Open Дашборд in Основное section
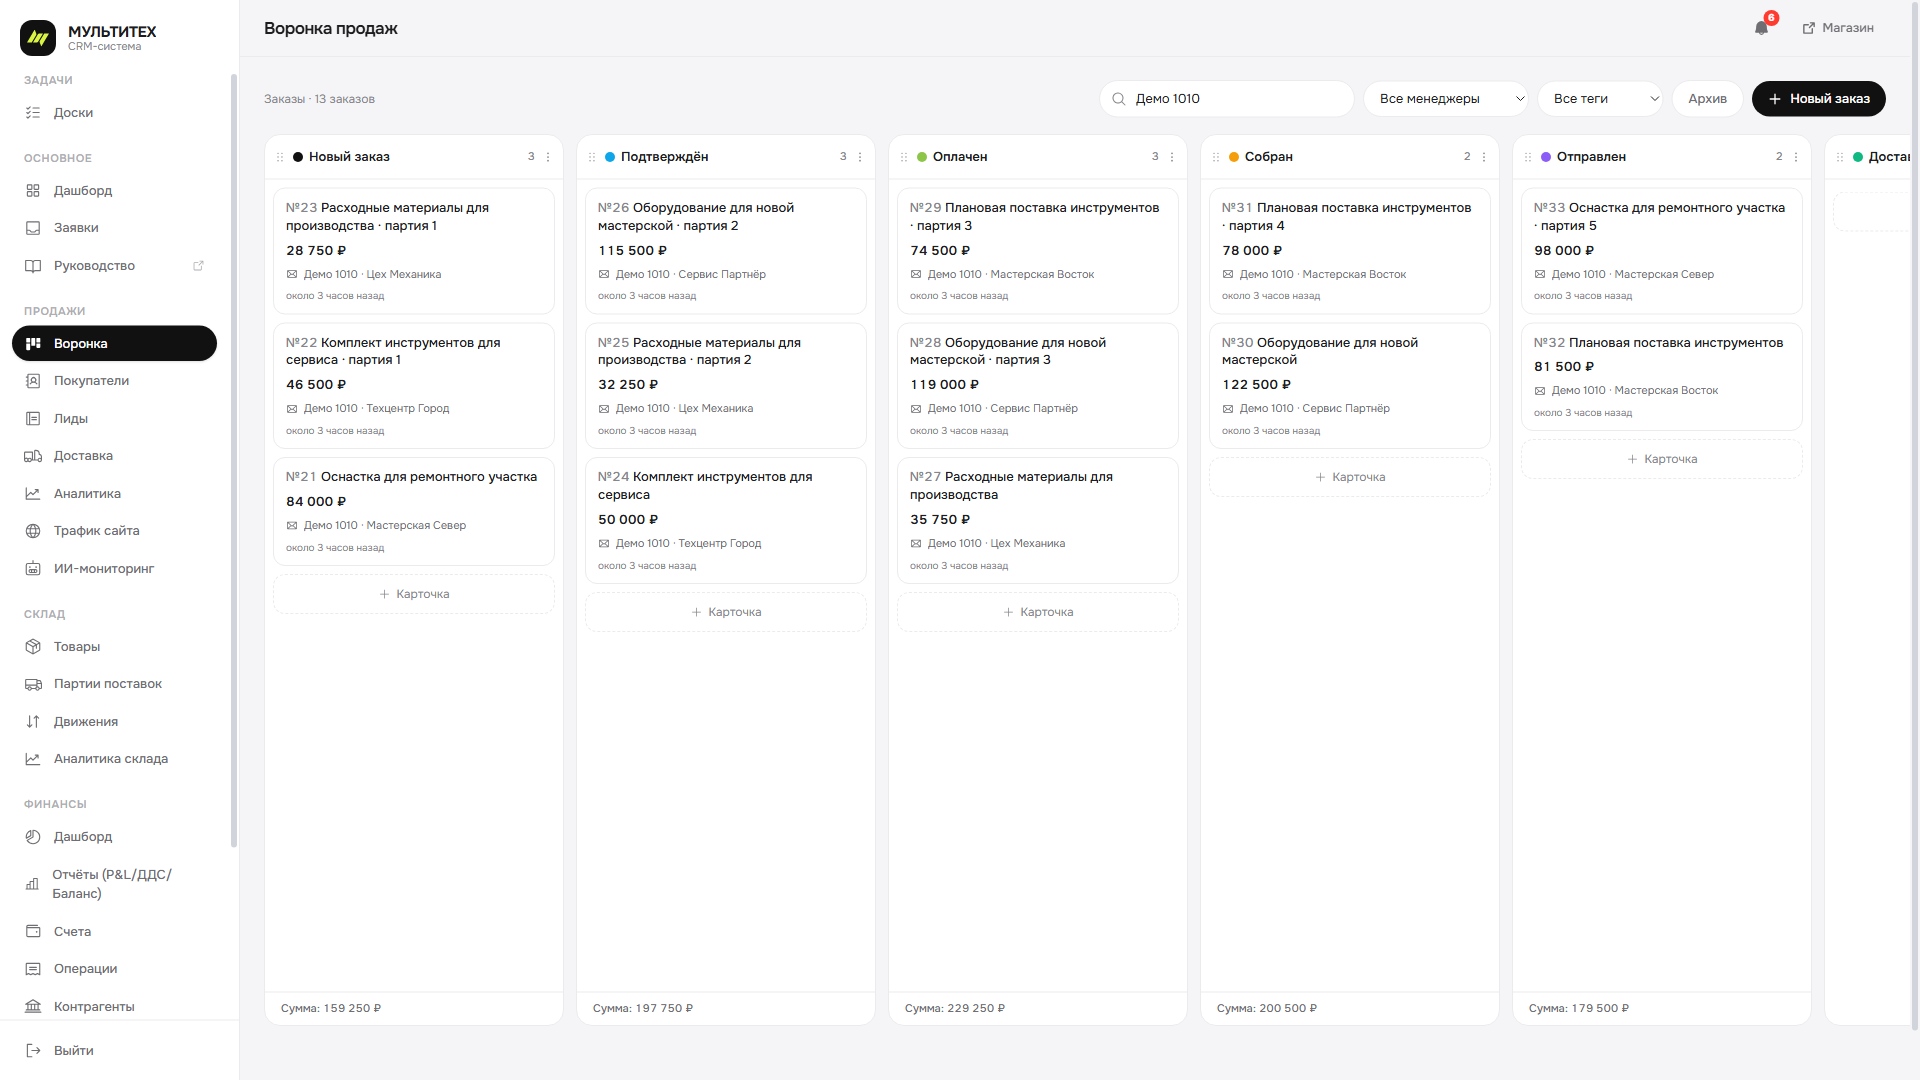1920x1080 pixels. tap(114, 191)
